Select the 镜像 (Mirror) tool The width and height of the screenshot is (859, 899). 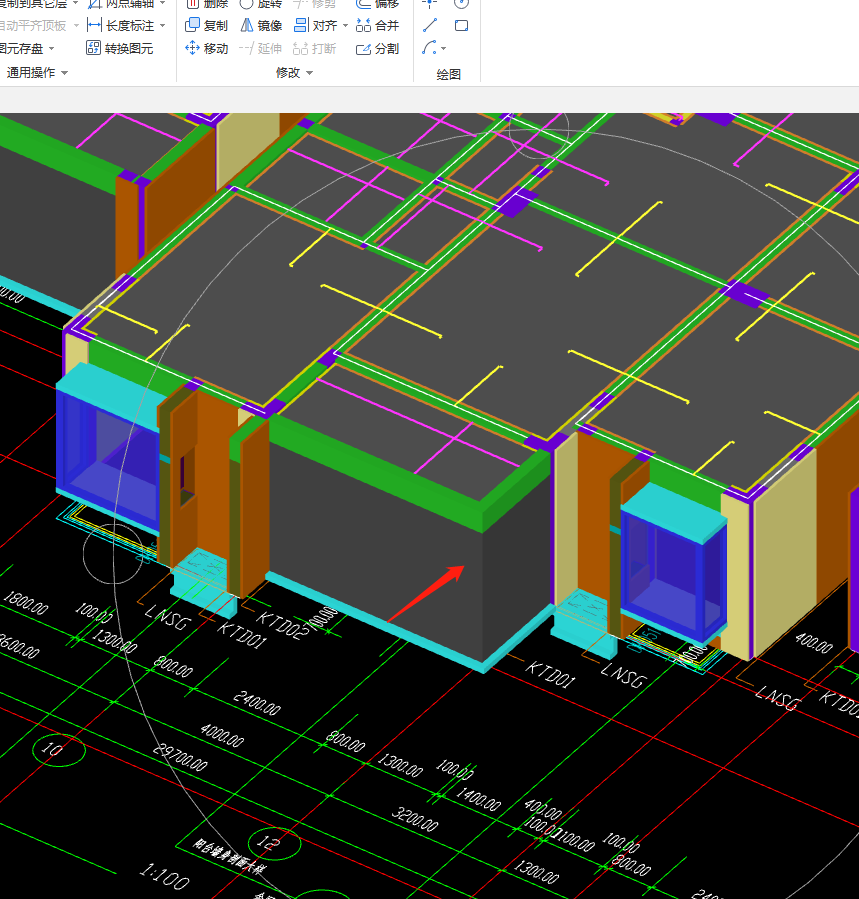click(x=261, y=26)
